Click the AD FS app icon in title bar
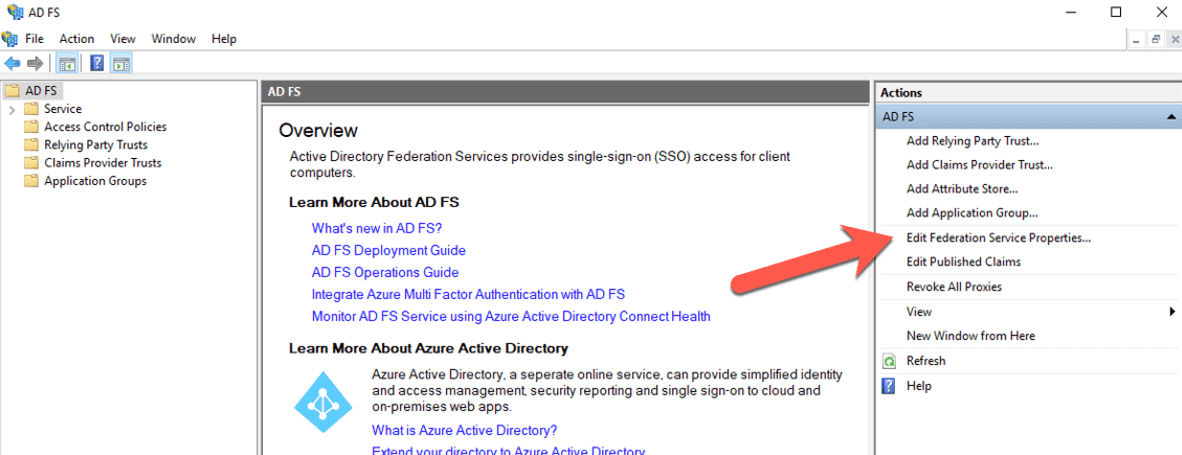Screen dimensions: 1182x455 point(14,12)
